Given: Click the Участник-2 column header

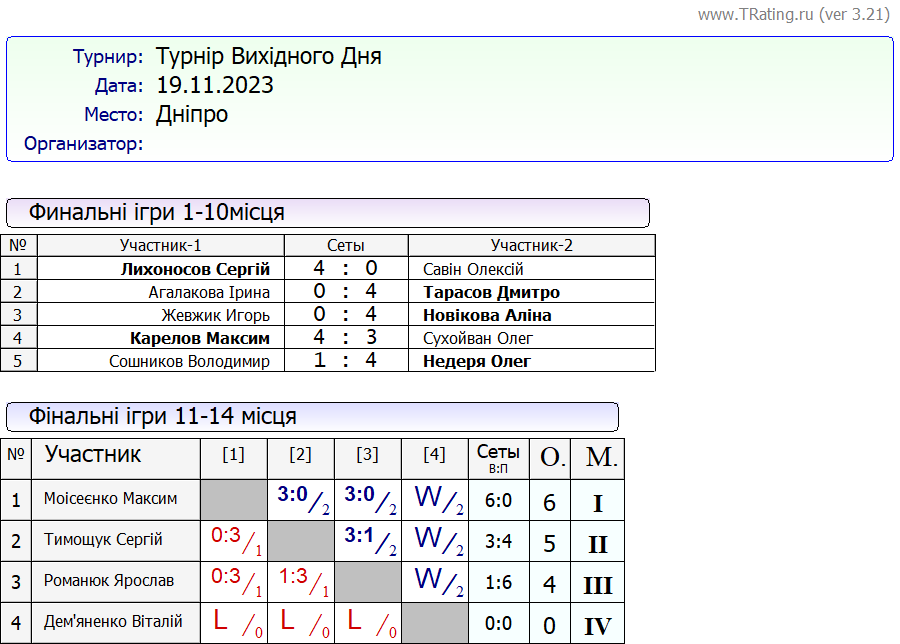Looking at the screenshot, I should [531, 246].
